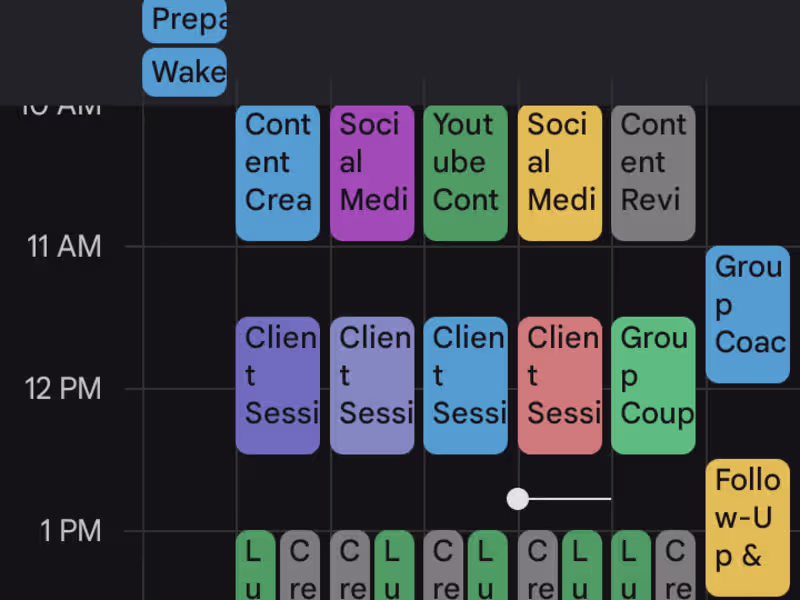
Task: Click the green Youtube Cont event
Action: (466, 172)
